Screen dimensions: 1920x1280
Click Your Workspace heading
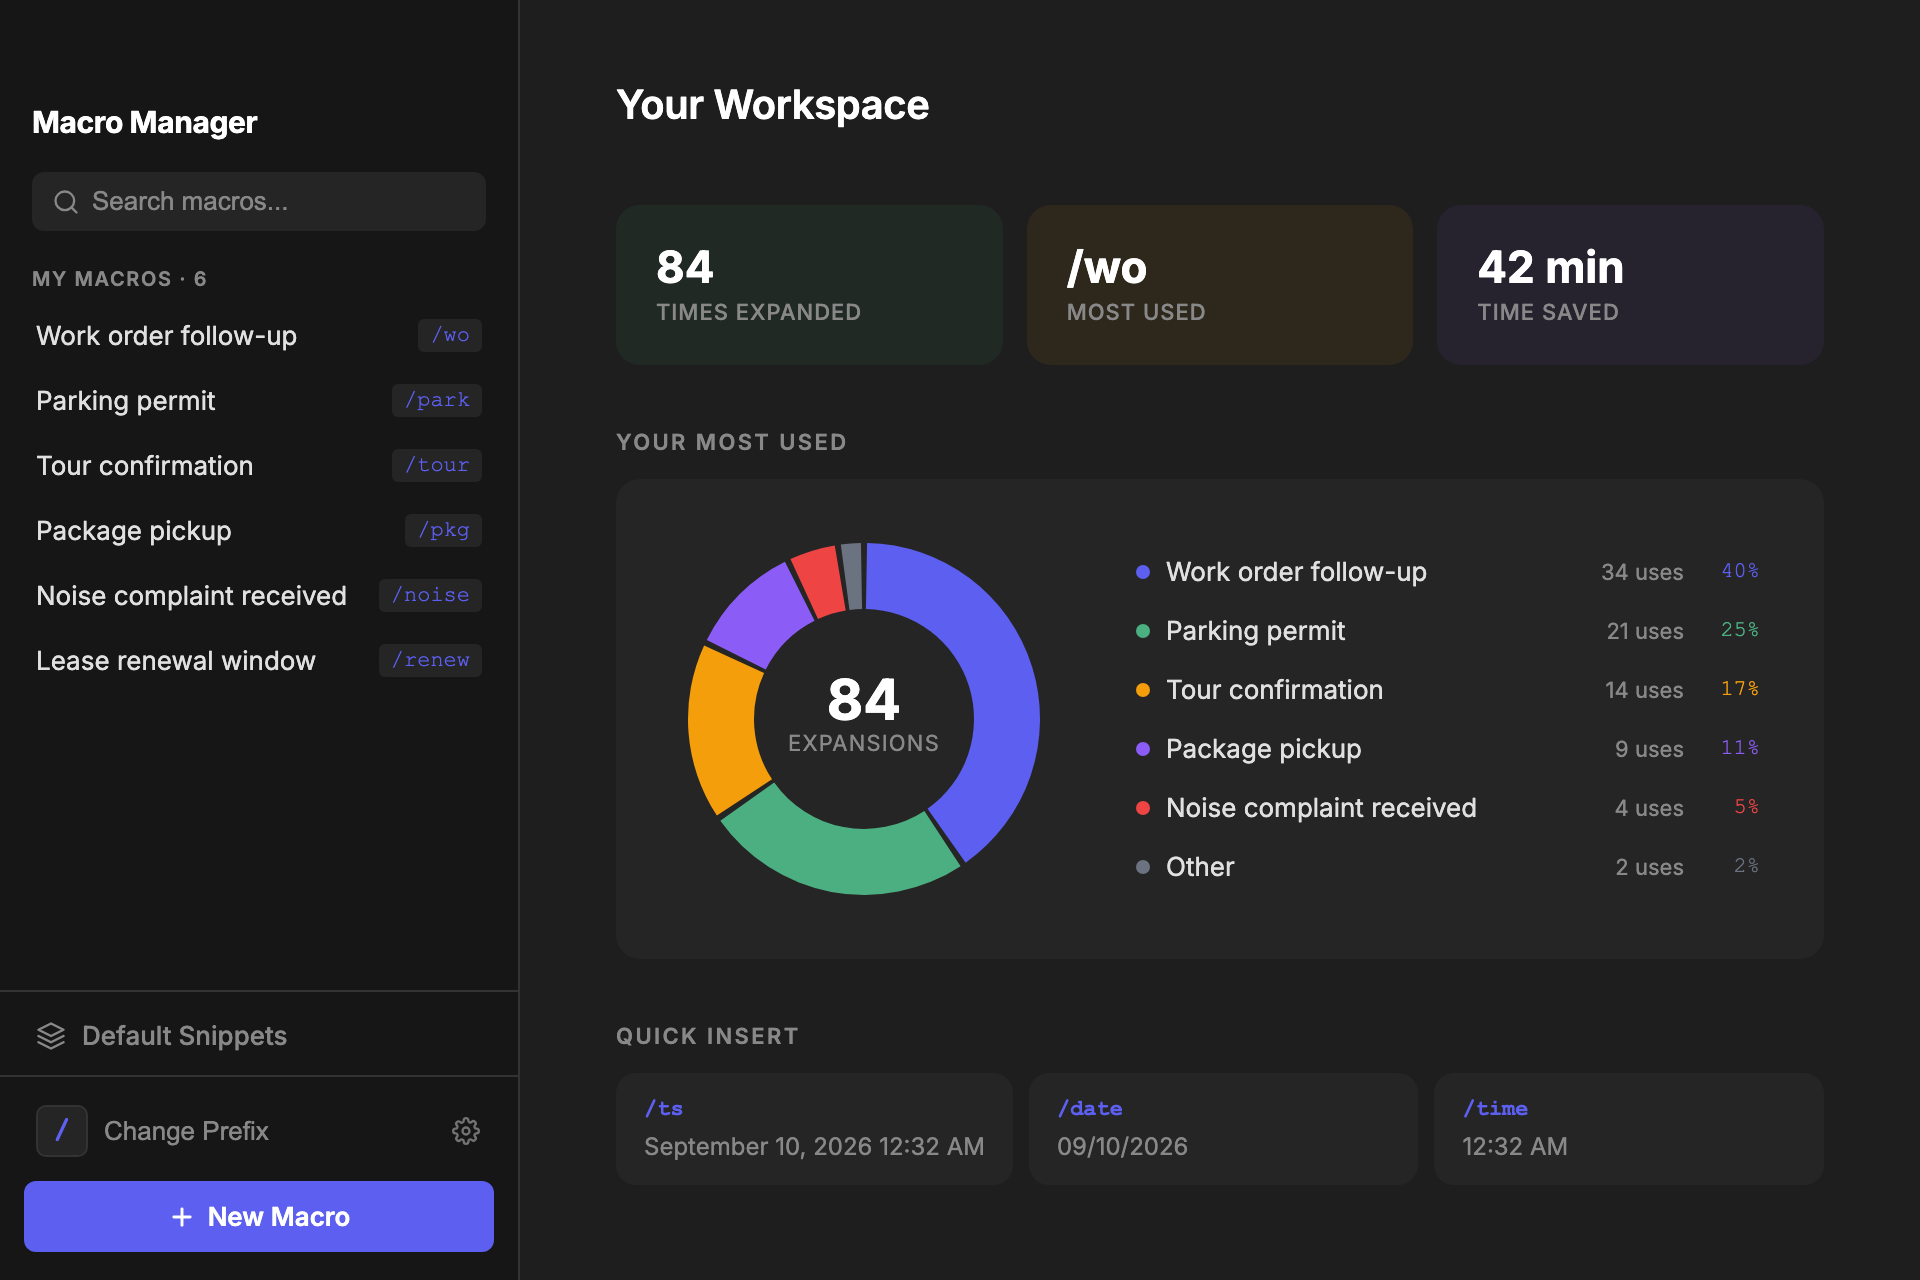(x=773, y=105)
